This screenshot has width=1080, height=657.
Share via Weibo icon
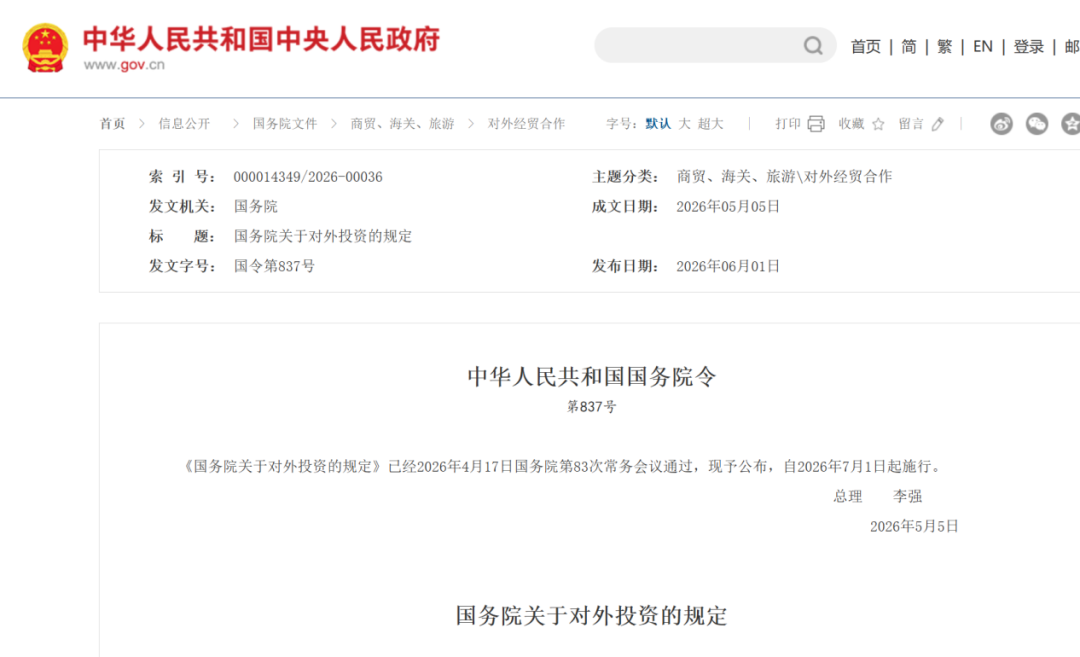coord(1001,124)
